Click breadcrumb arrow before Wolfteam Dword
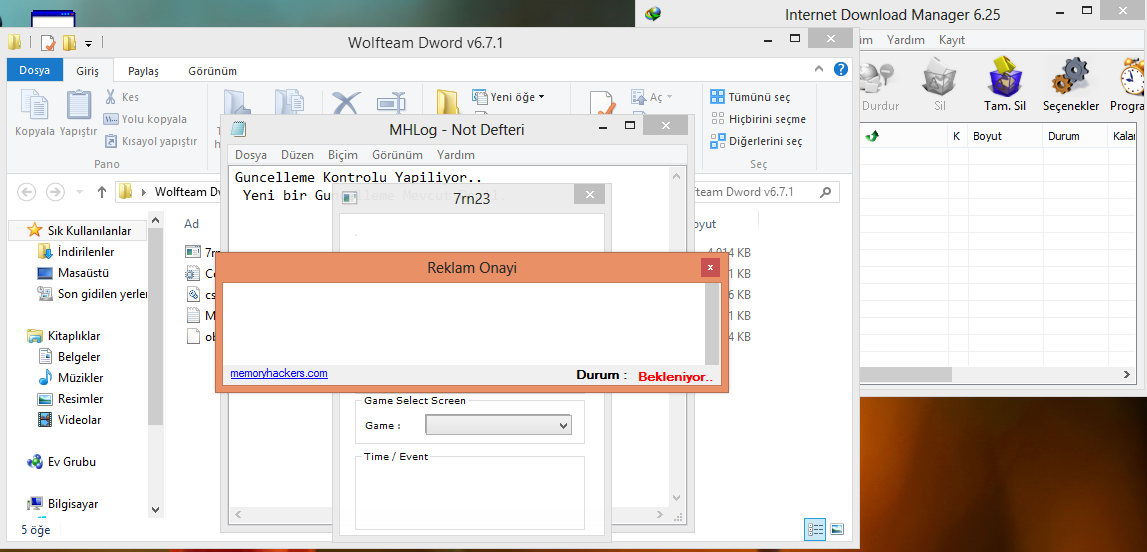 (x=144, y=192)
